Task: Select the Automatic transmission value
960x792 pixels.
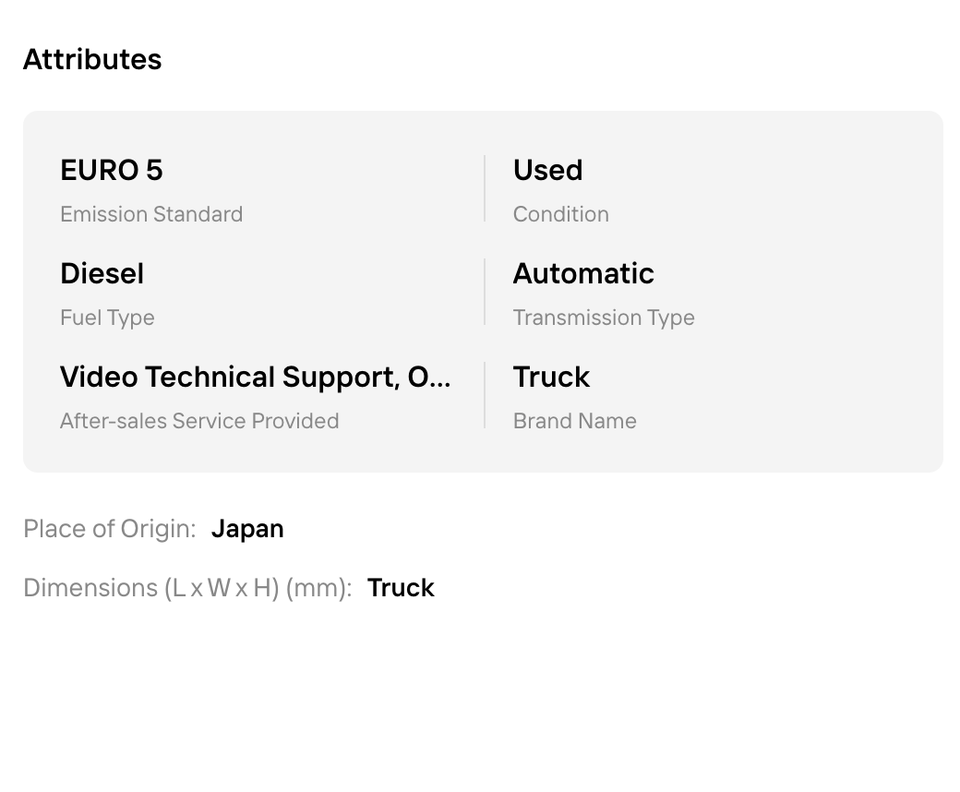Action: pos(583,273)
